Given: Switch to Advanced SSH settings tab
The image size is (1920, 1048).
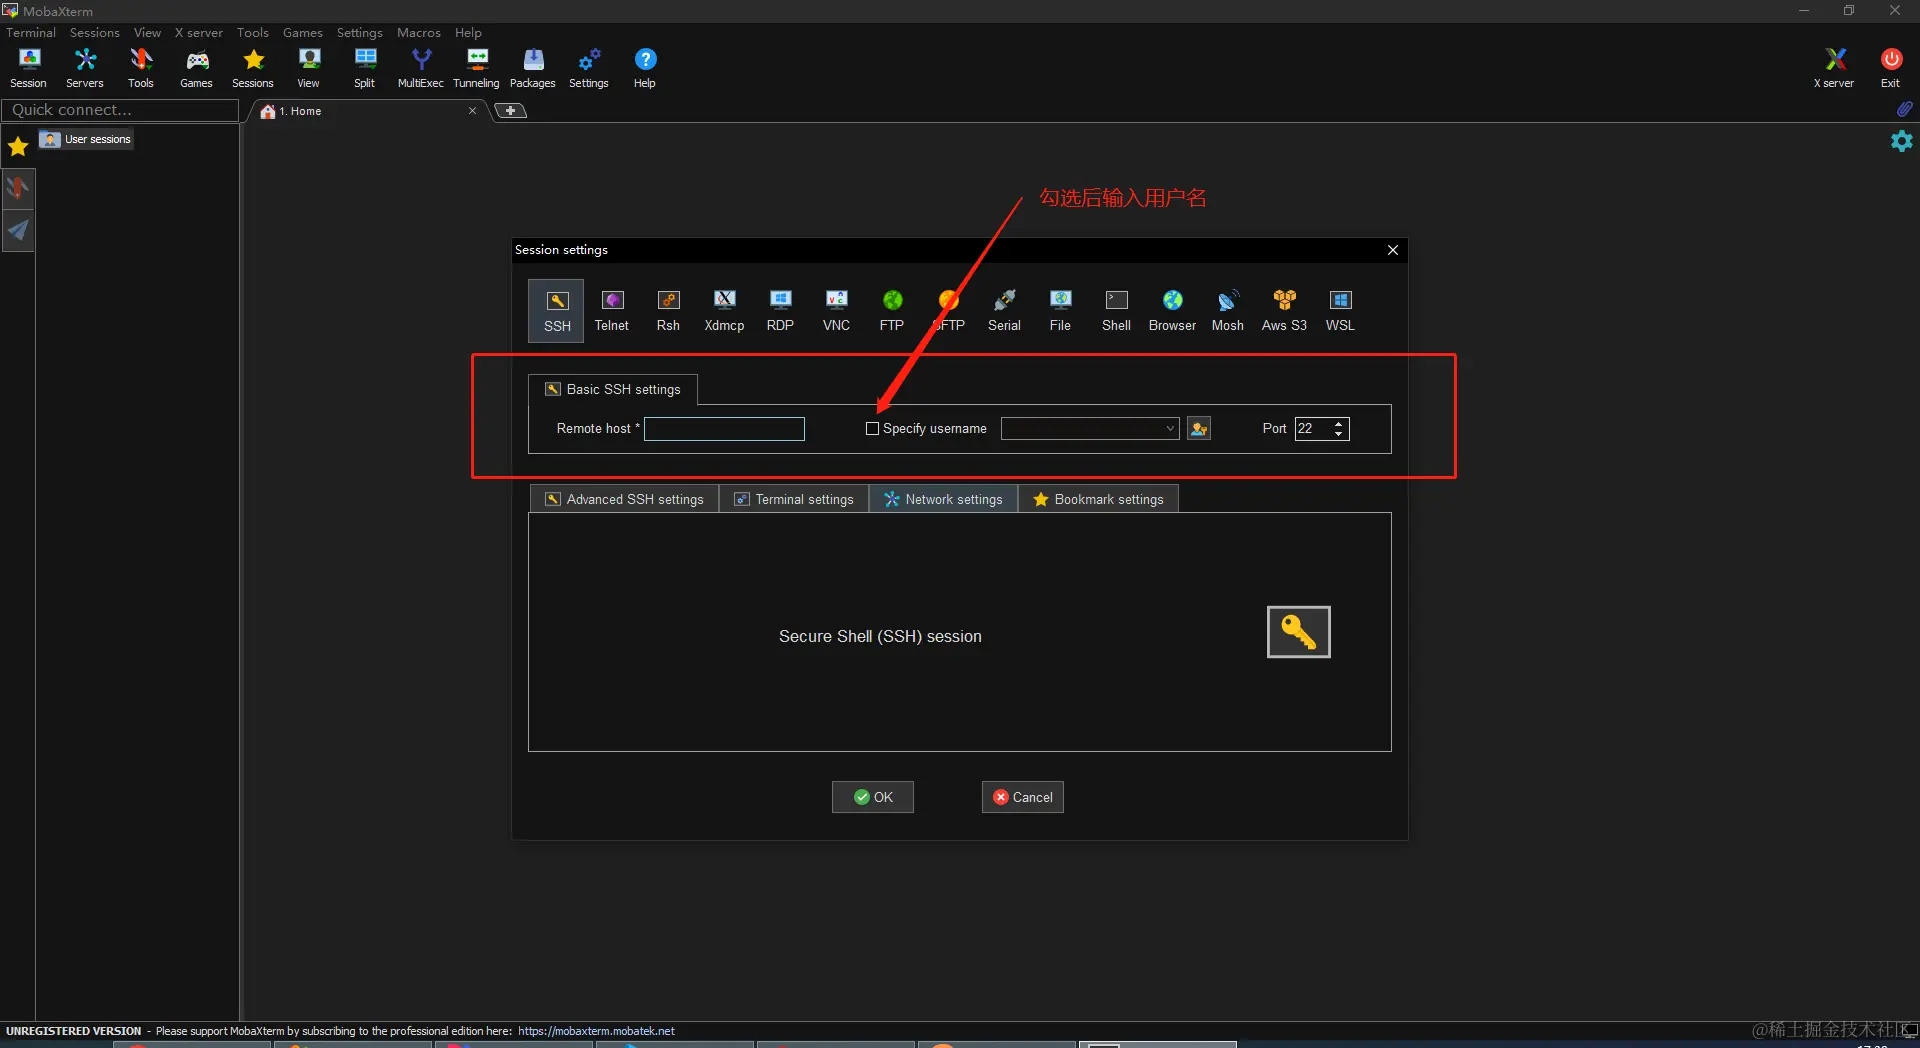Looking at the screenshot, I should [624, 499].
